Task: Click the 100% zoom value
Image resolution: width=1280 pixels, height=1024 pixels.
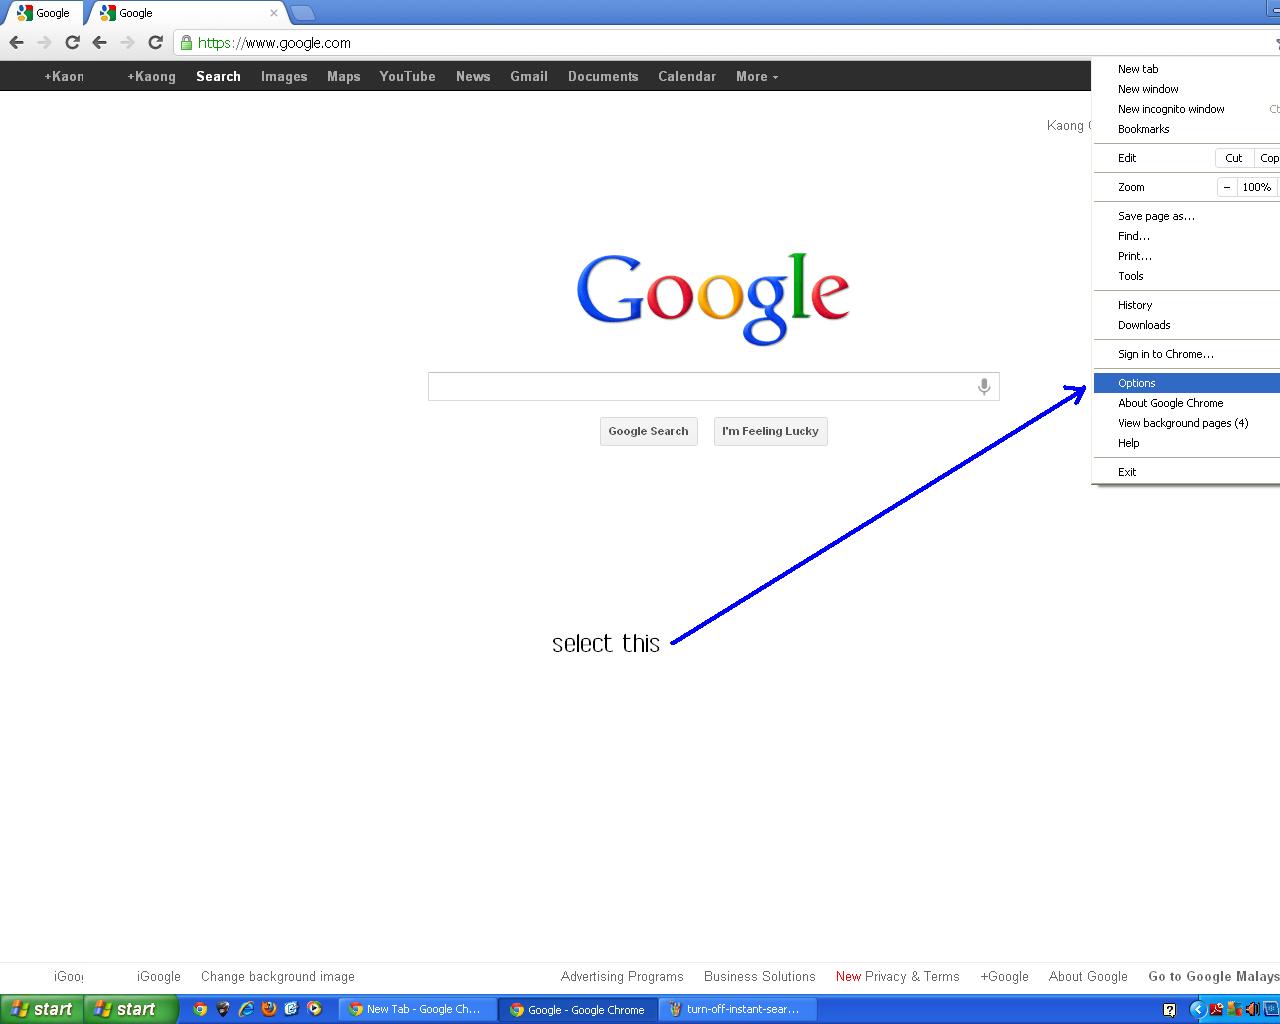Action: click(x=1256, y=187)
